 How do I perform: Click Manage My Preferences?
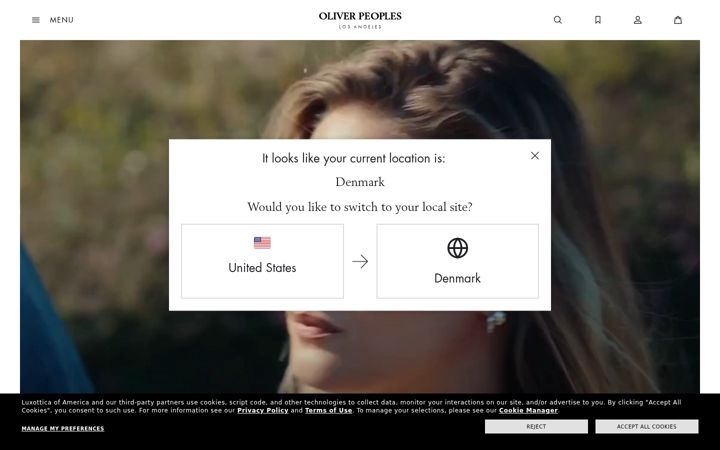[x=63, y=428]
